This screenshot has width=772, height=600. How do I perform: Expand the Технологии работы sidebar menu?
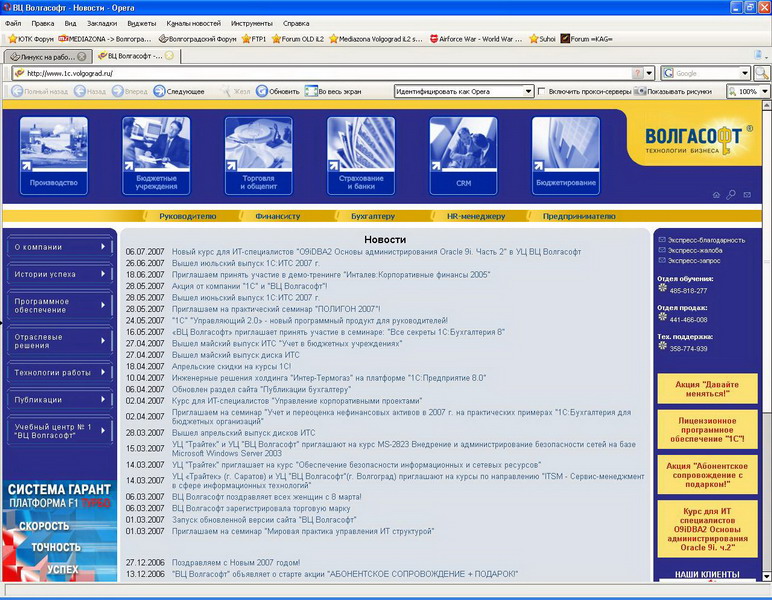point(60,372)
